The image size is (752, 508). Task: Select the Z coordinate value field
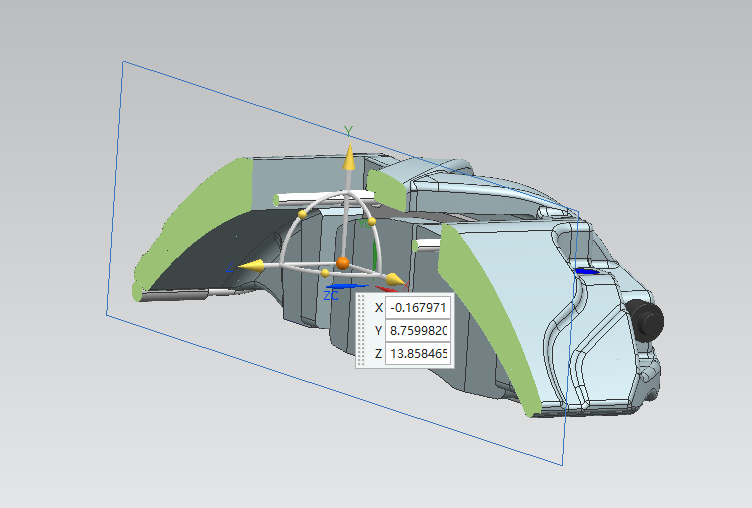(x=418, y=354)
